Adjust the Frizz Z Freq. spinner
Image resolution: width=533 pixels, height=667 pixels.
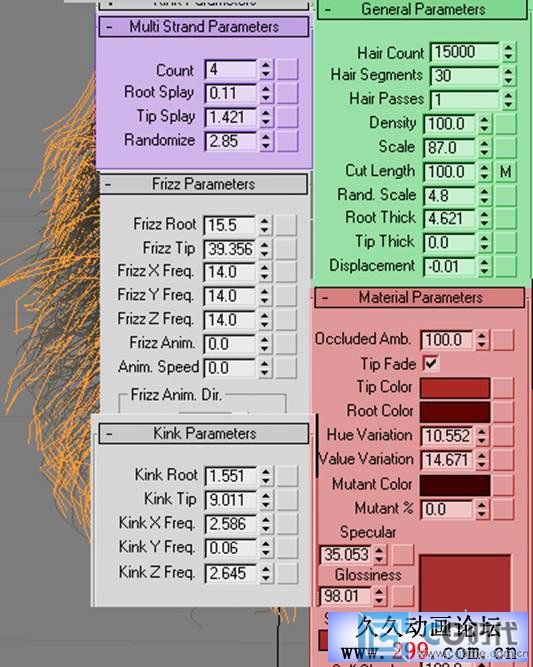point(265,320)
